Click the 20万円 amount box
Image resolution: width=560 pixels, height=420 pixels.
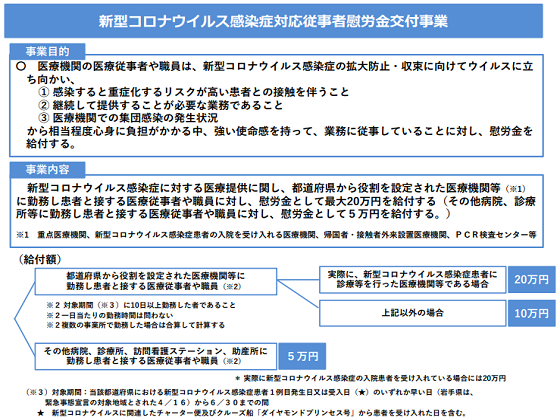coord(531,280)
